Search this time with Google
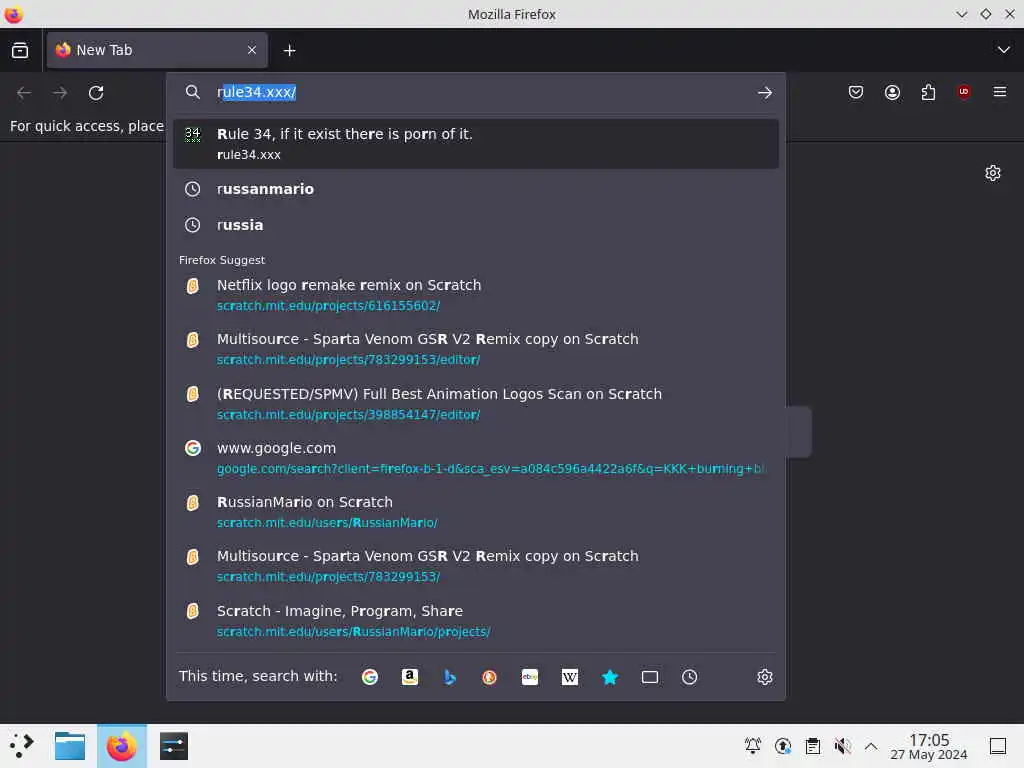The height and width of the screenshot is (768, 1024). pos(370,677)
